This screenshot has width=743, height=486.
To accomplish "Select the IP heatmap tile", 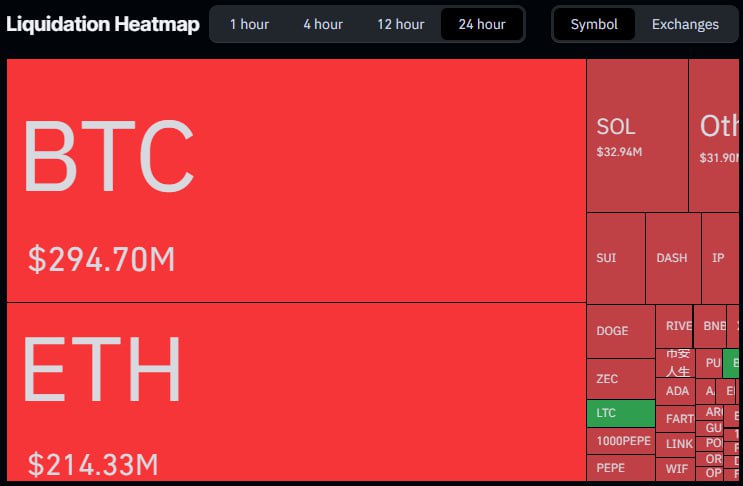I will [719, 258].
